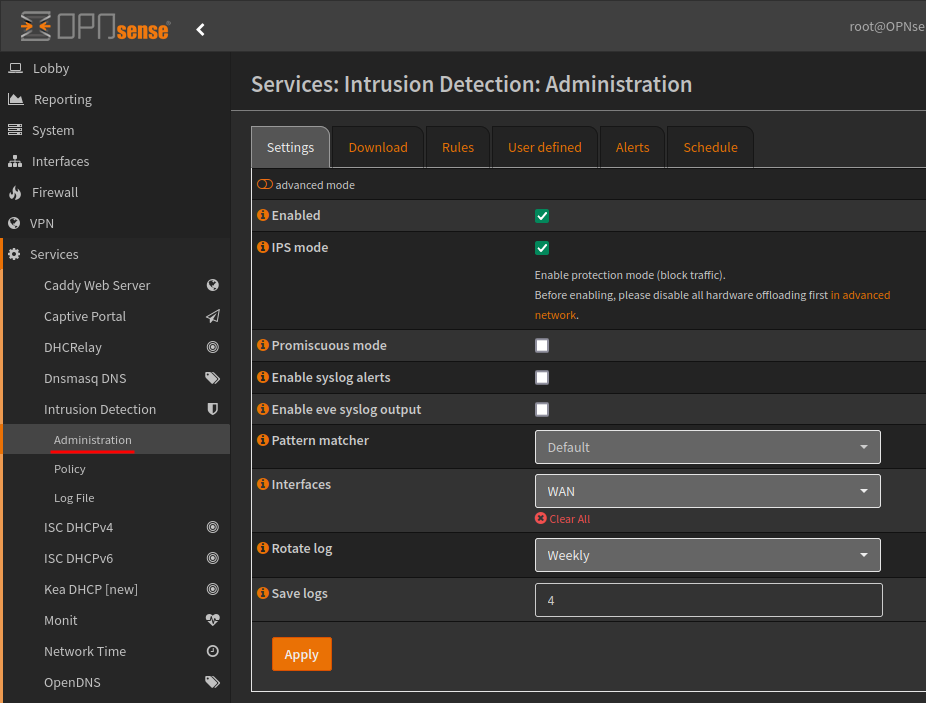Click the Dnsmasq DNS tags icon

213,378
